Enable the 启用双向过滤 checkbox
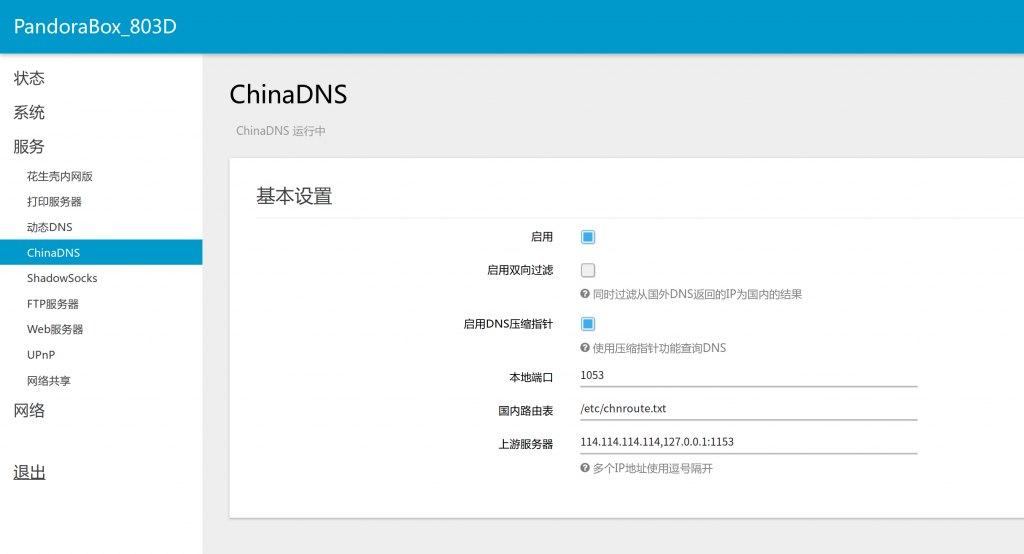This screenshot has width=1024, height=554. click(x=588, y=270)
